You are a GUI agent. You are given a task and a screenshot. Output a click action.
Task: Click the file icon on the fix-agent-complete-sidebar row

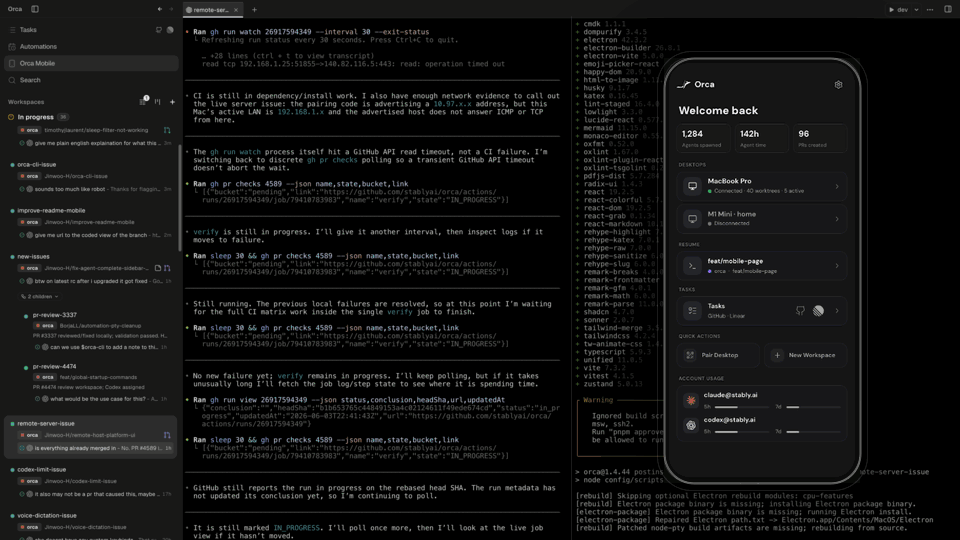[158, 268]
